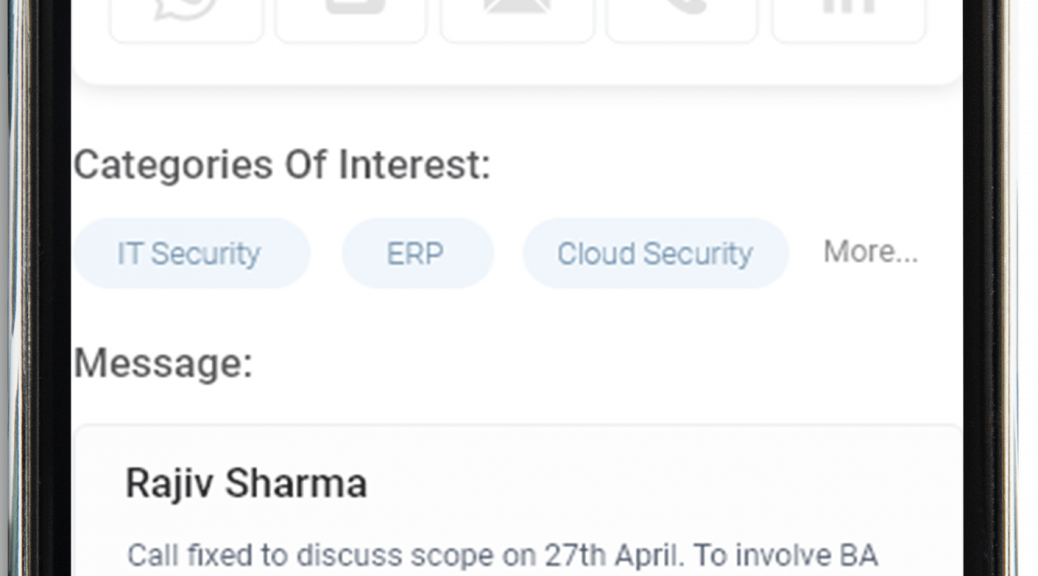
Task: Click the Message section heading
Action: 163,363
